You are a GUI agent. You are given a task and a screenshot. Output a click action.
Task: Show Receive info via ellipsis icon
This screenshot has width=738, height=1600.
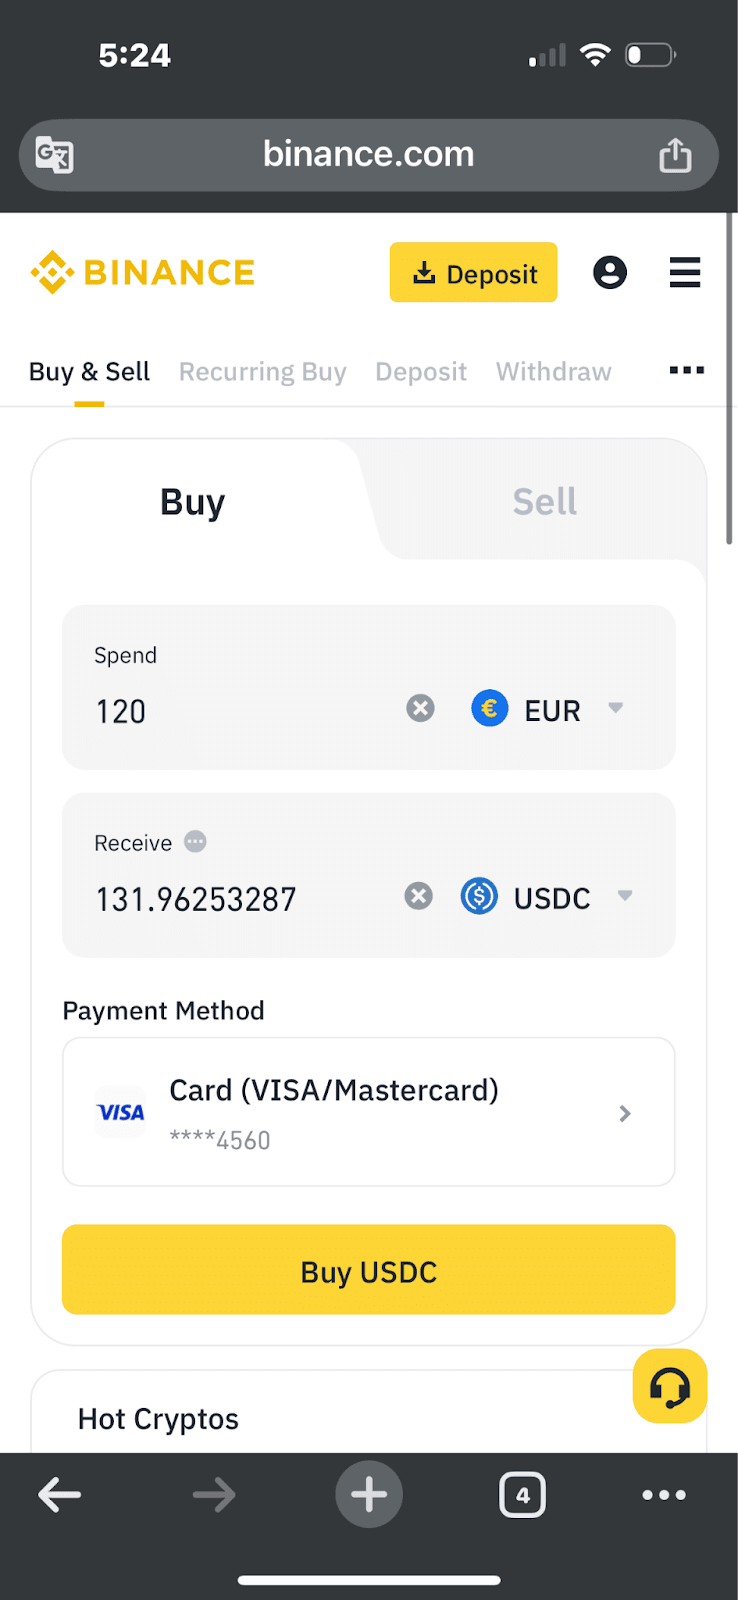pos(196,842)
